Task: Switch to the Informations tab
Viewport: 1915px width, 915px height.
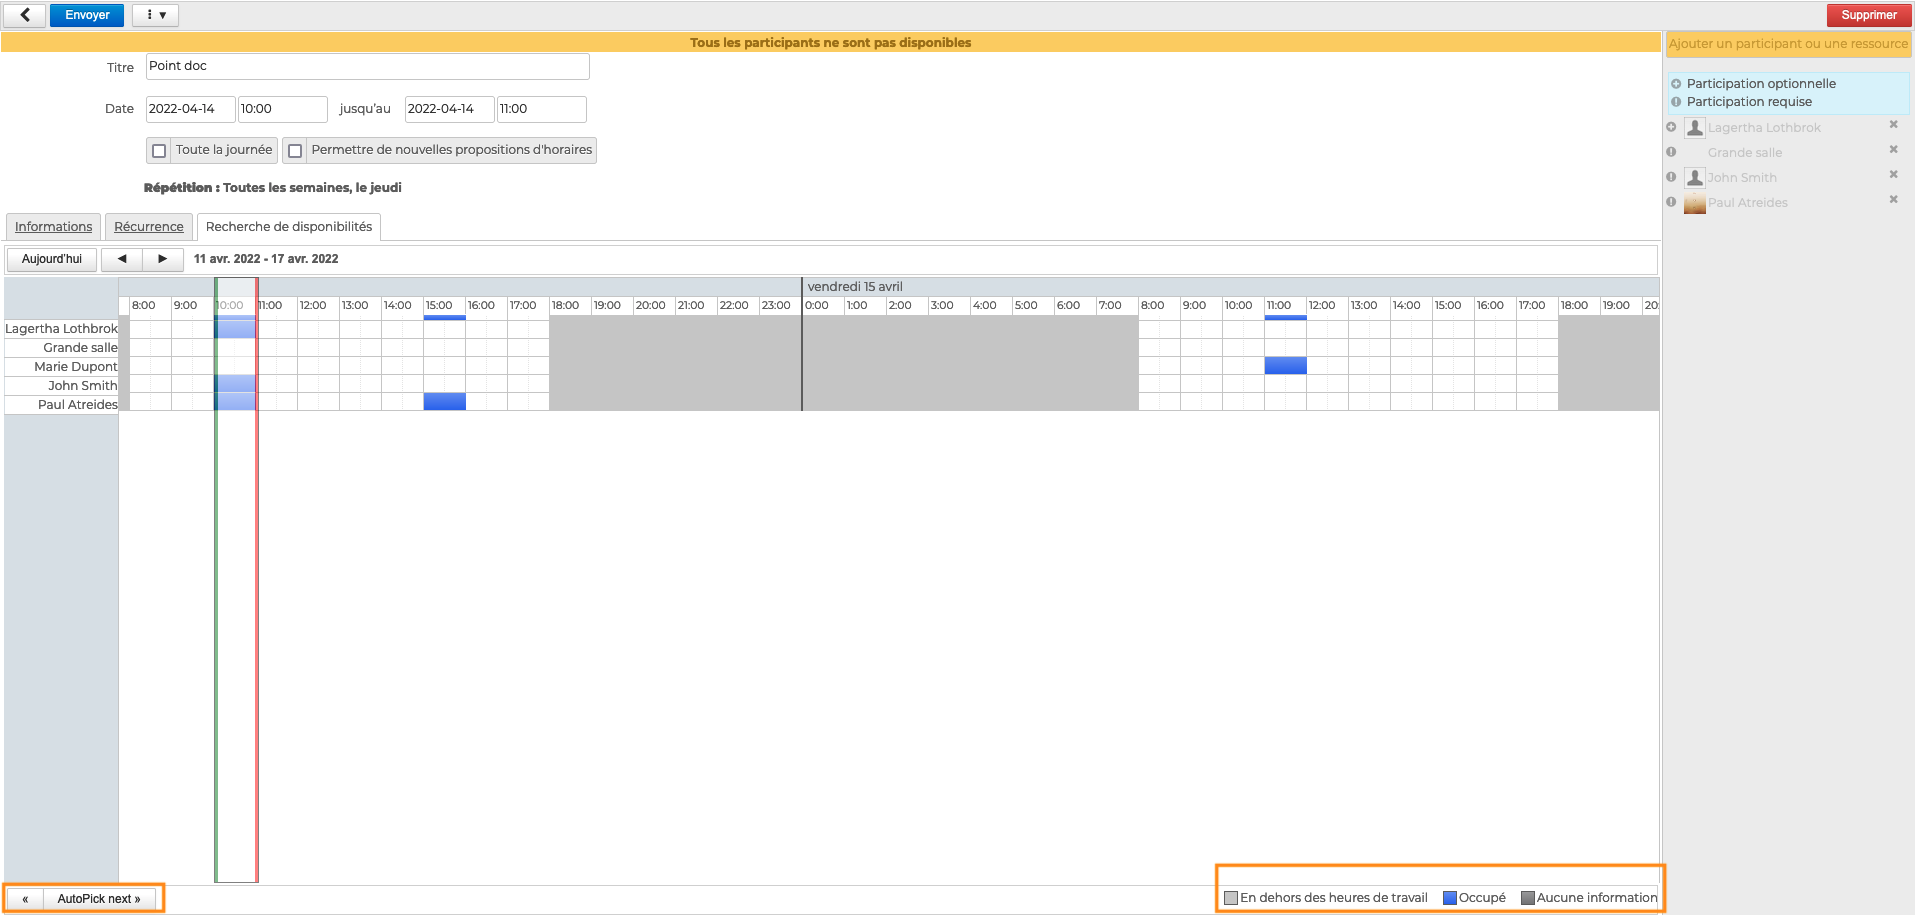Action: click(x=53, y=227)
